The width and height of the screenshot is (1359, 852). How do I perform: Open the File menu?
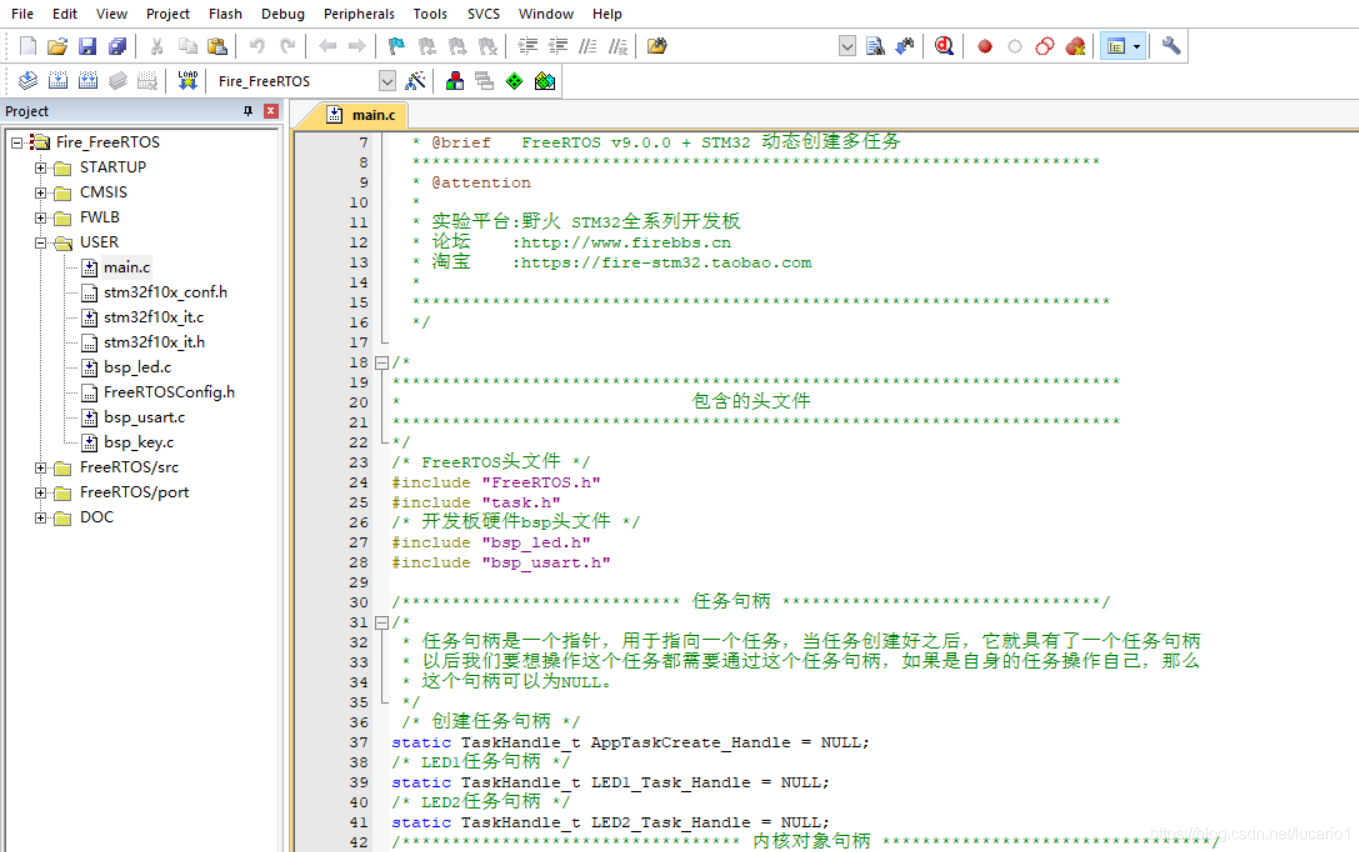click(x=22, y=14)
